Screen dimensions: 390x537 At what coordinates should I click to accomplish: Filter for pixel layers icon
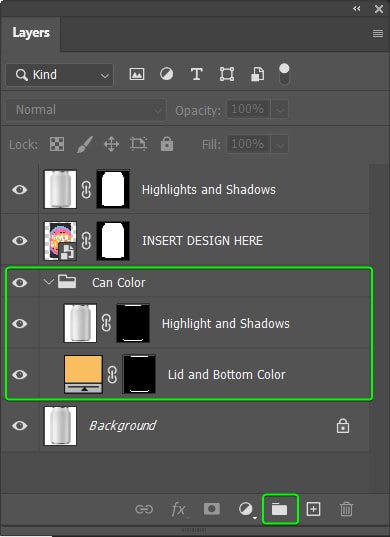pyautogui.click(x=137, y=74)
